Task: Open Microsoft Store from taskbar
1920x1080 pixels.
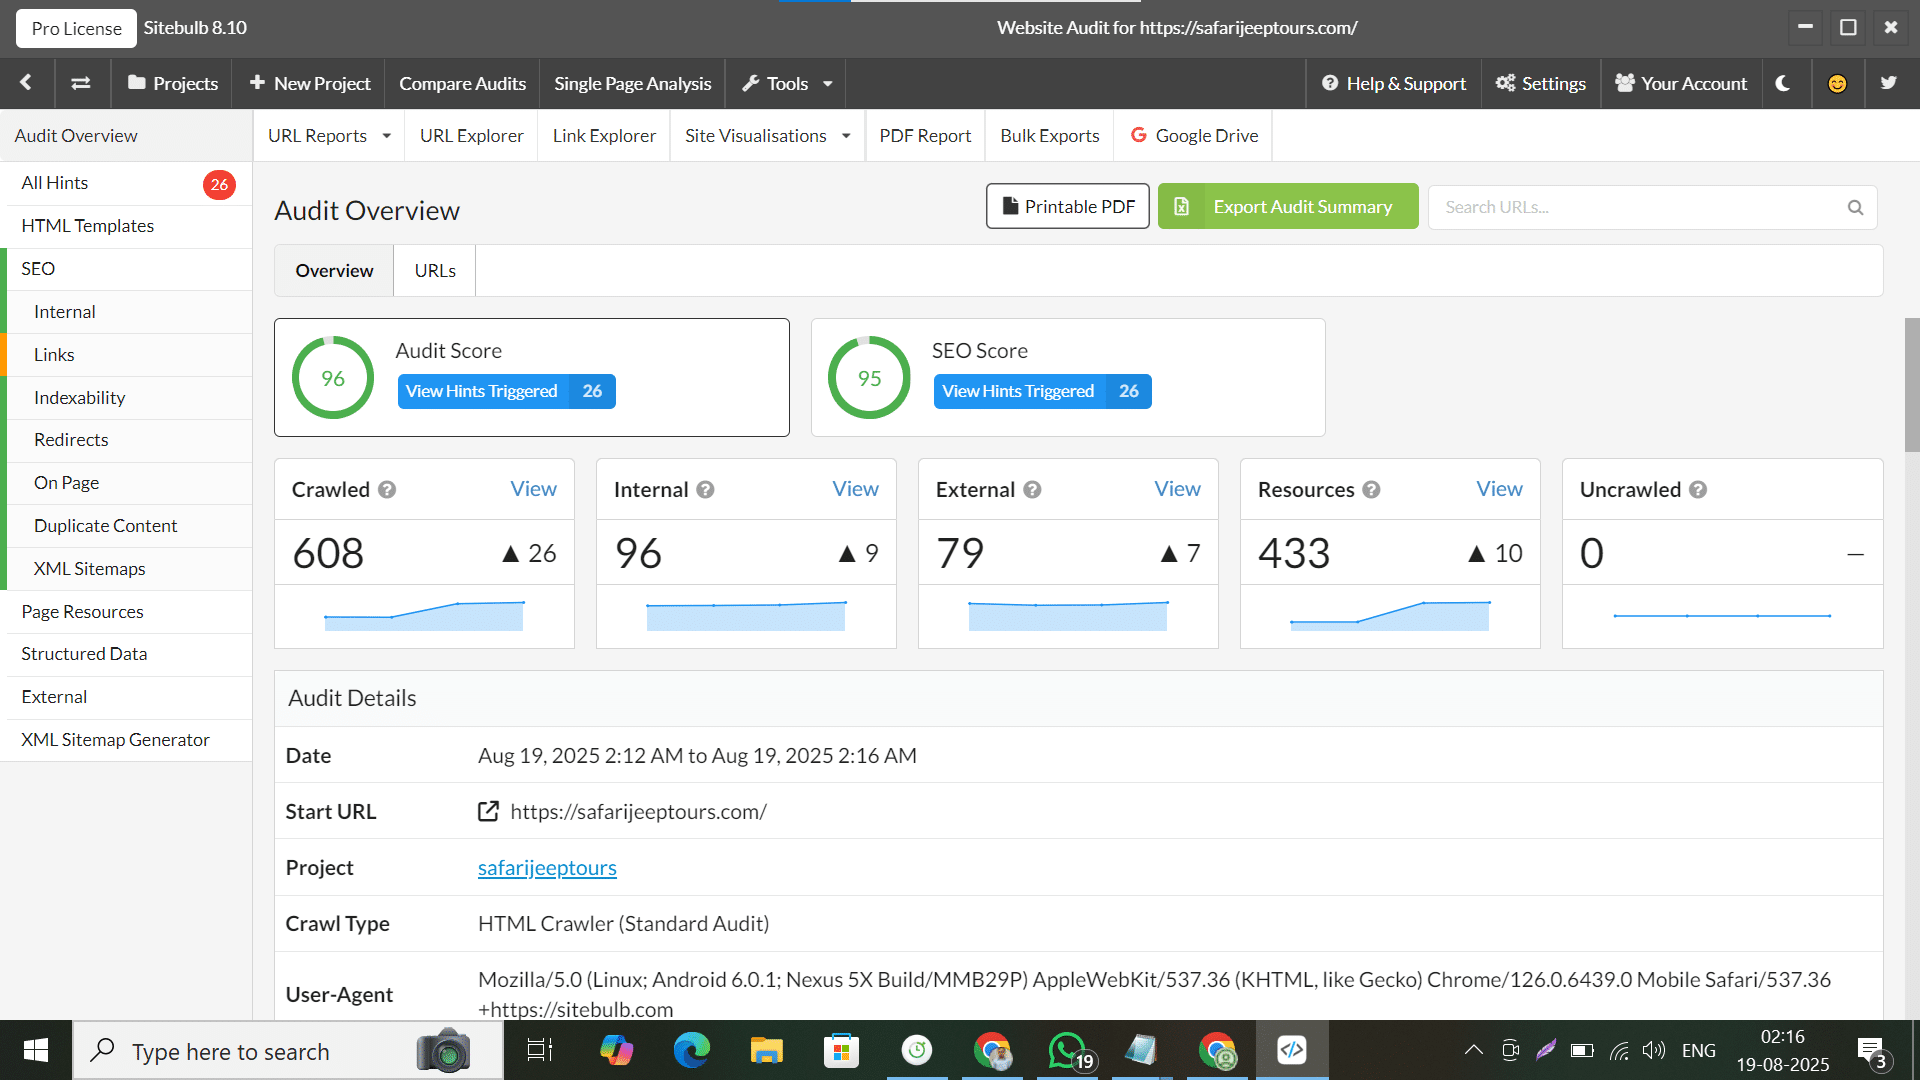Action: 841,1050
